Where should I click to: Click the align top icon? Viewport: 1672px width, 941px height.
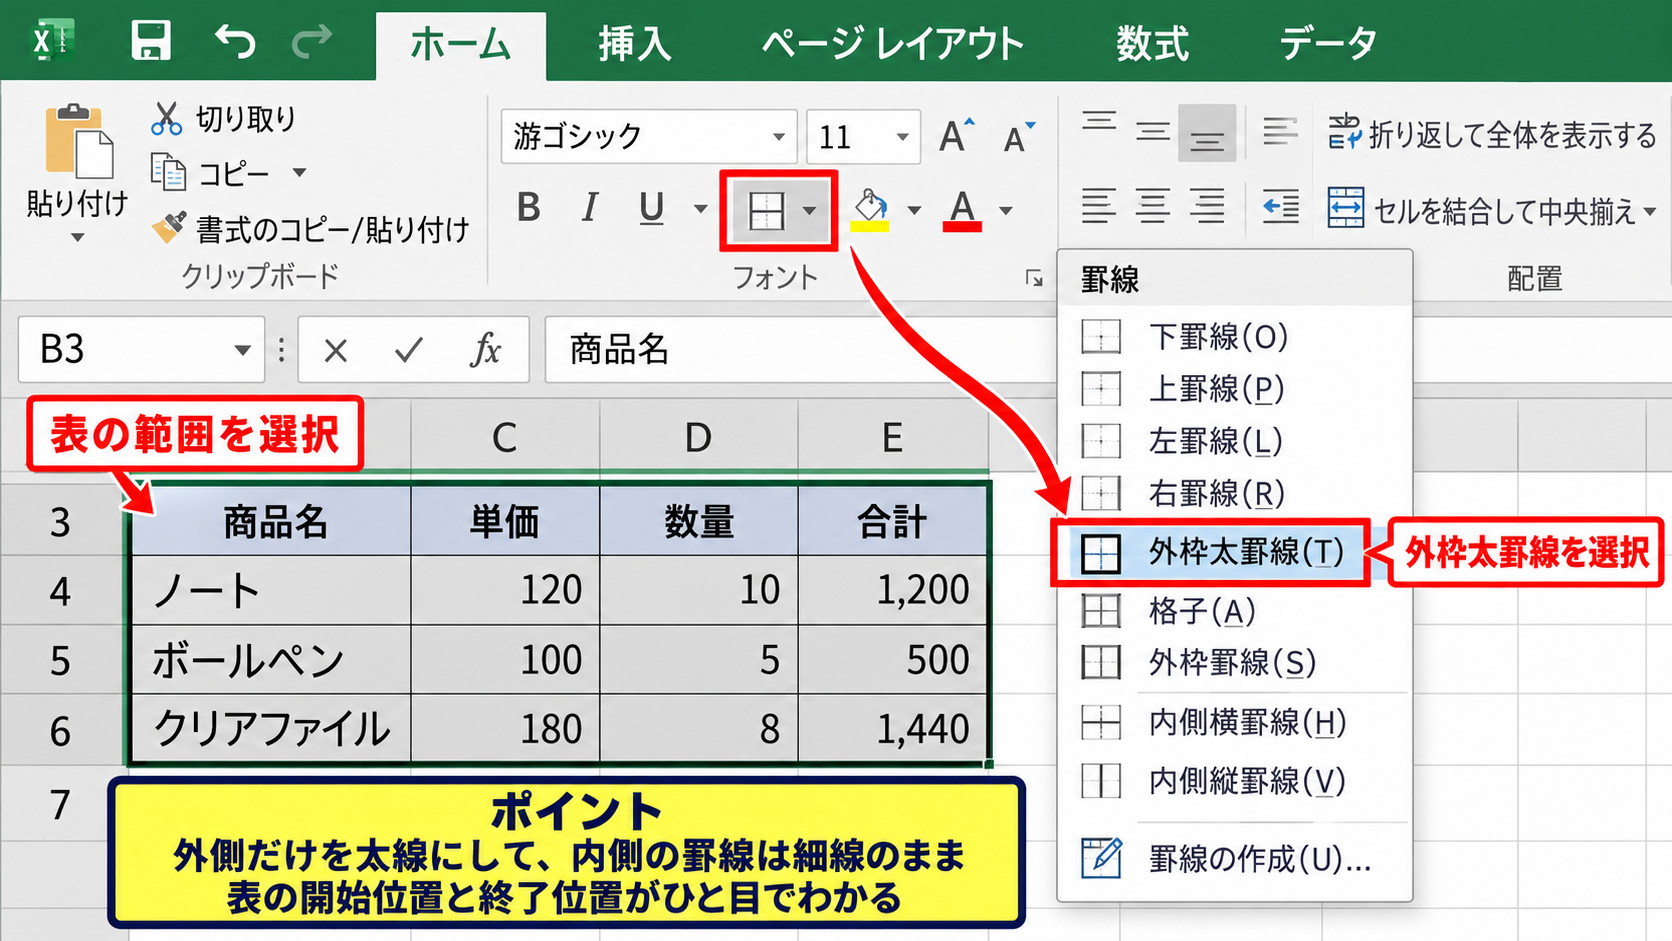[x=1099, y=123]
